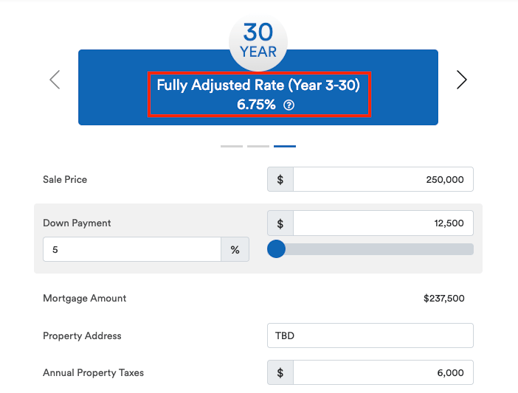The height and width of the screenshot is (393, 518).
Task: Select the first carousel page indicator
Action: (x=232, y=146)
